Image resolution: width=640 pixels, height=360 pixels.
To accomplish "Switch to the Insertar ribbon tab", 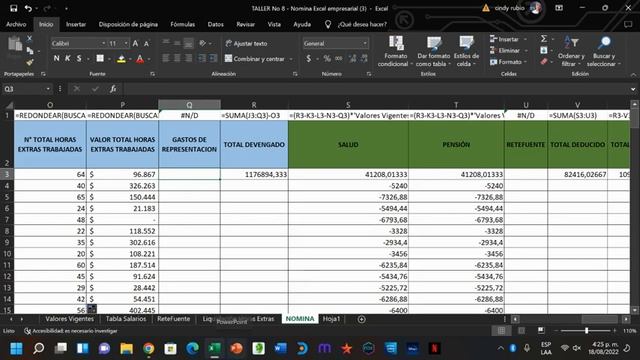I will click(76, 24).
